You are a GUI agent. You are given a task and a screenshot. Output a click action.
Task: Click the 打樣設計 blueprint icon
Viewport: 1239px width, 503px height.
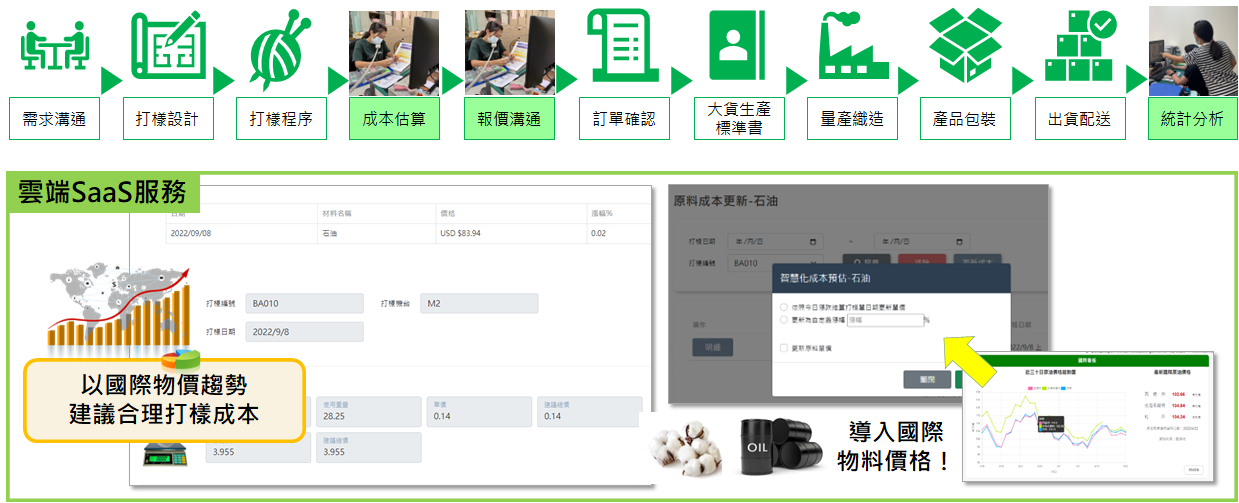168,46
